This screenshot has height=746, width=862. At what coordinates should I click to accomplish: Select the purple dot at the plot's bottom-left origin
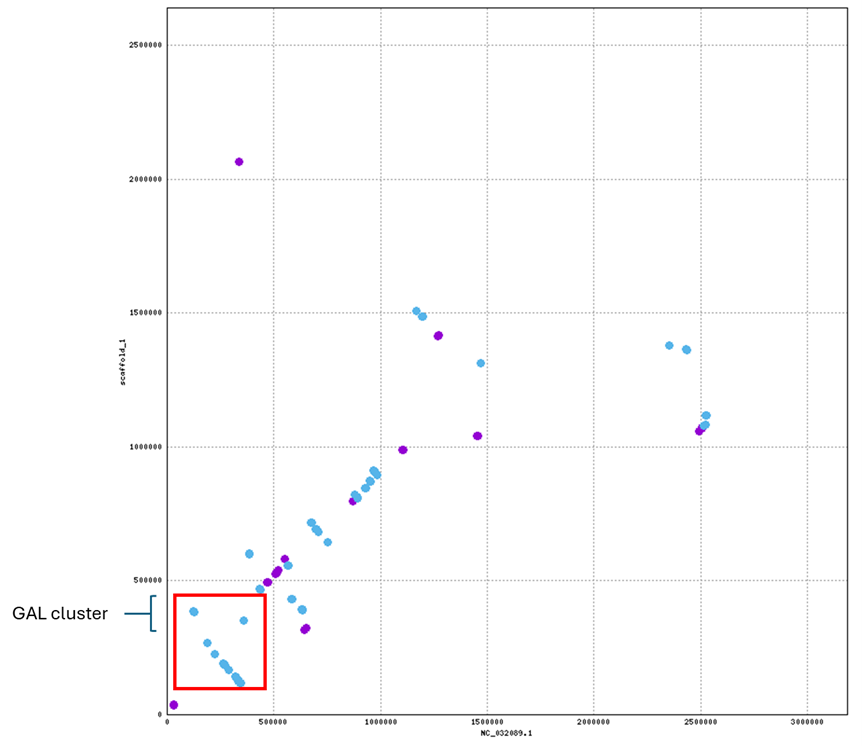tap(176, 706)
